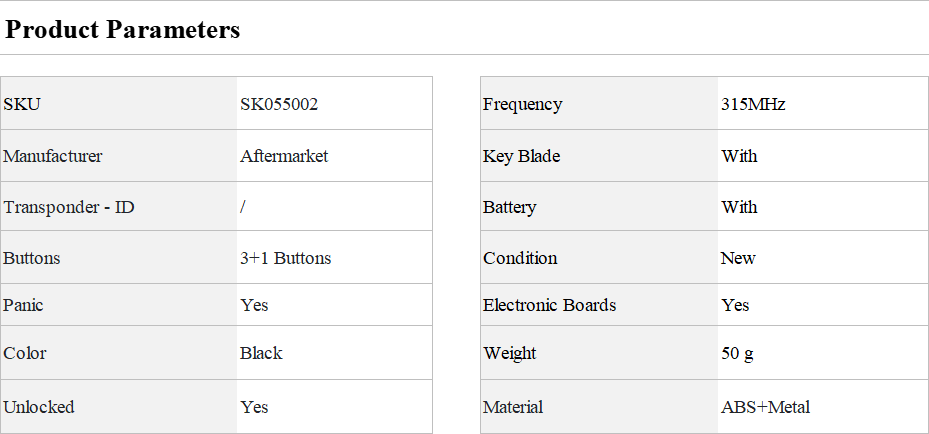Click the Frequency label cell
Image resolution: width=929 pixels, height=434 pixels.
point(599,103)
